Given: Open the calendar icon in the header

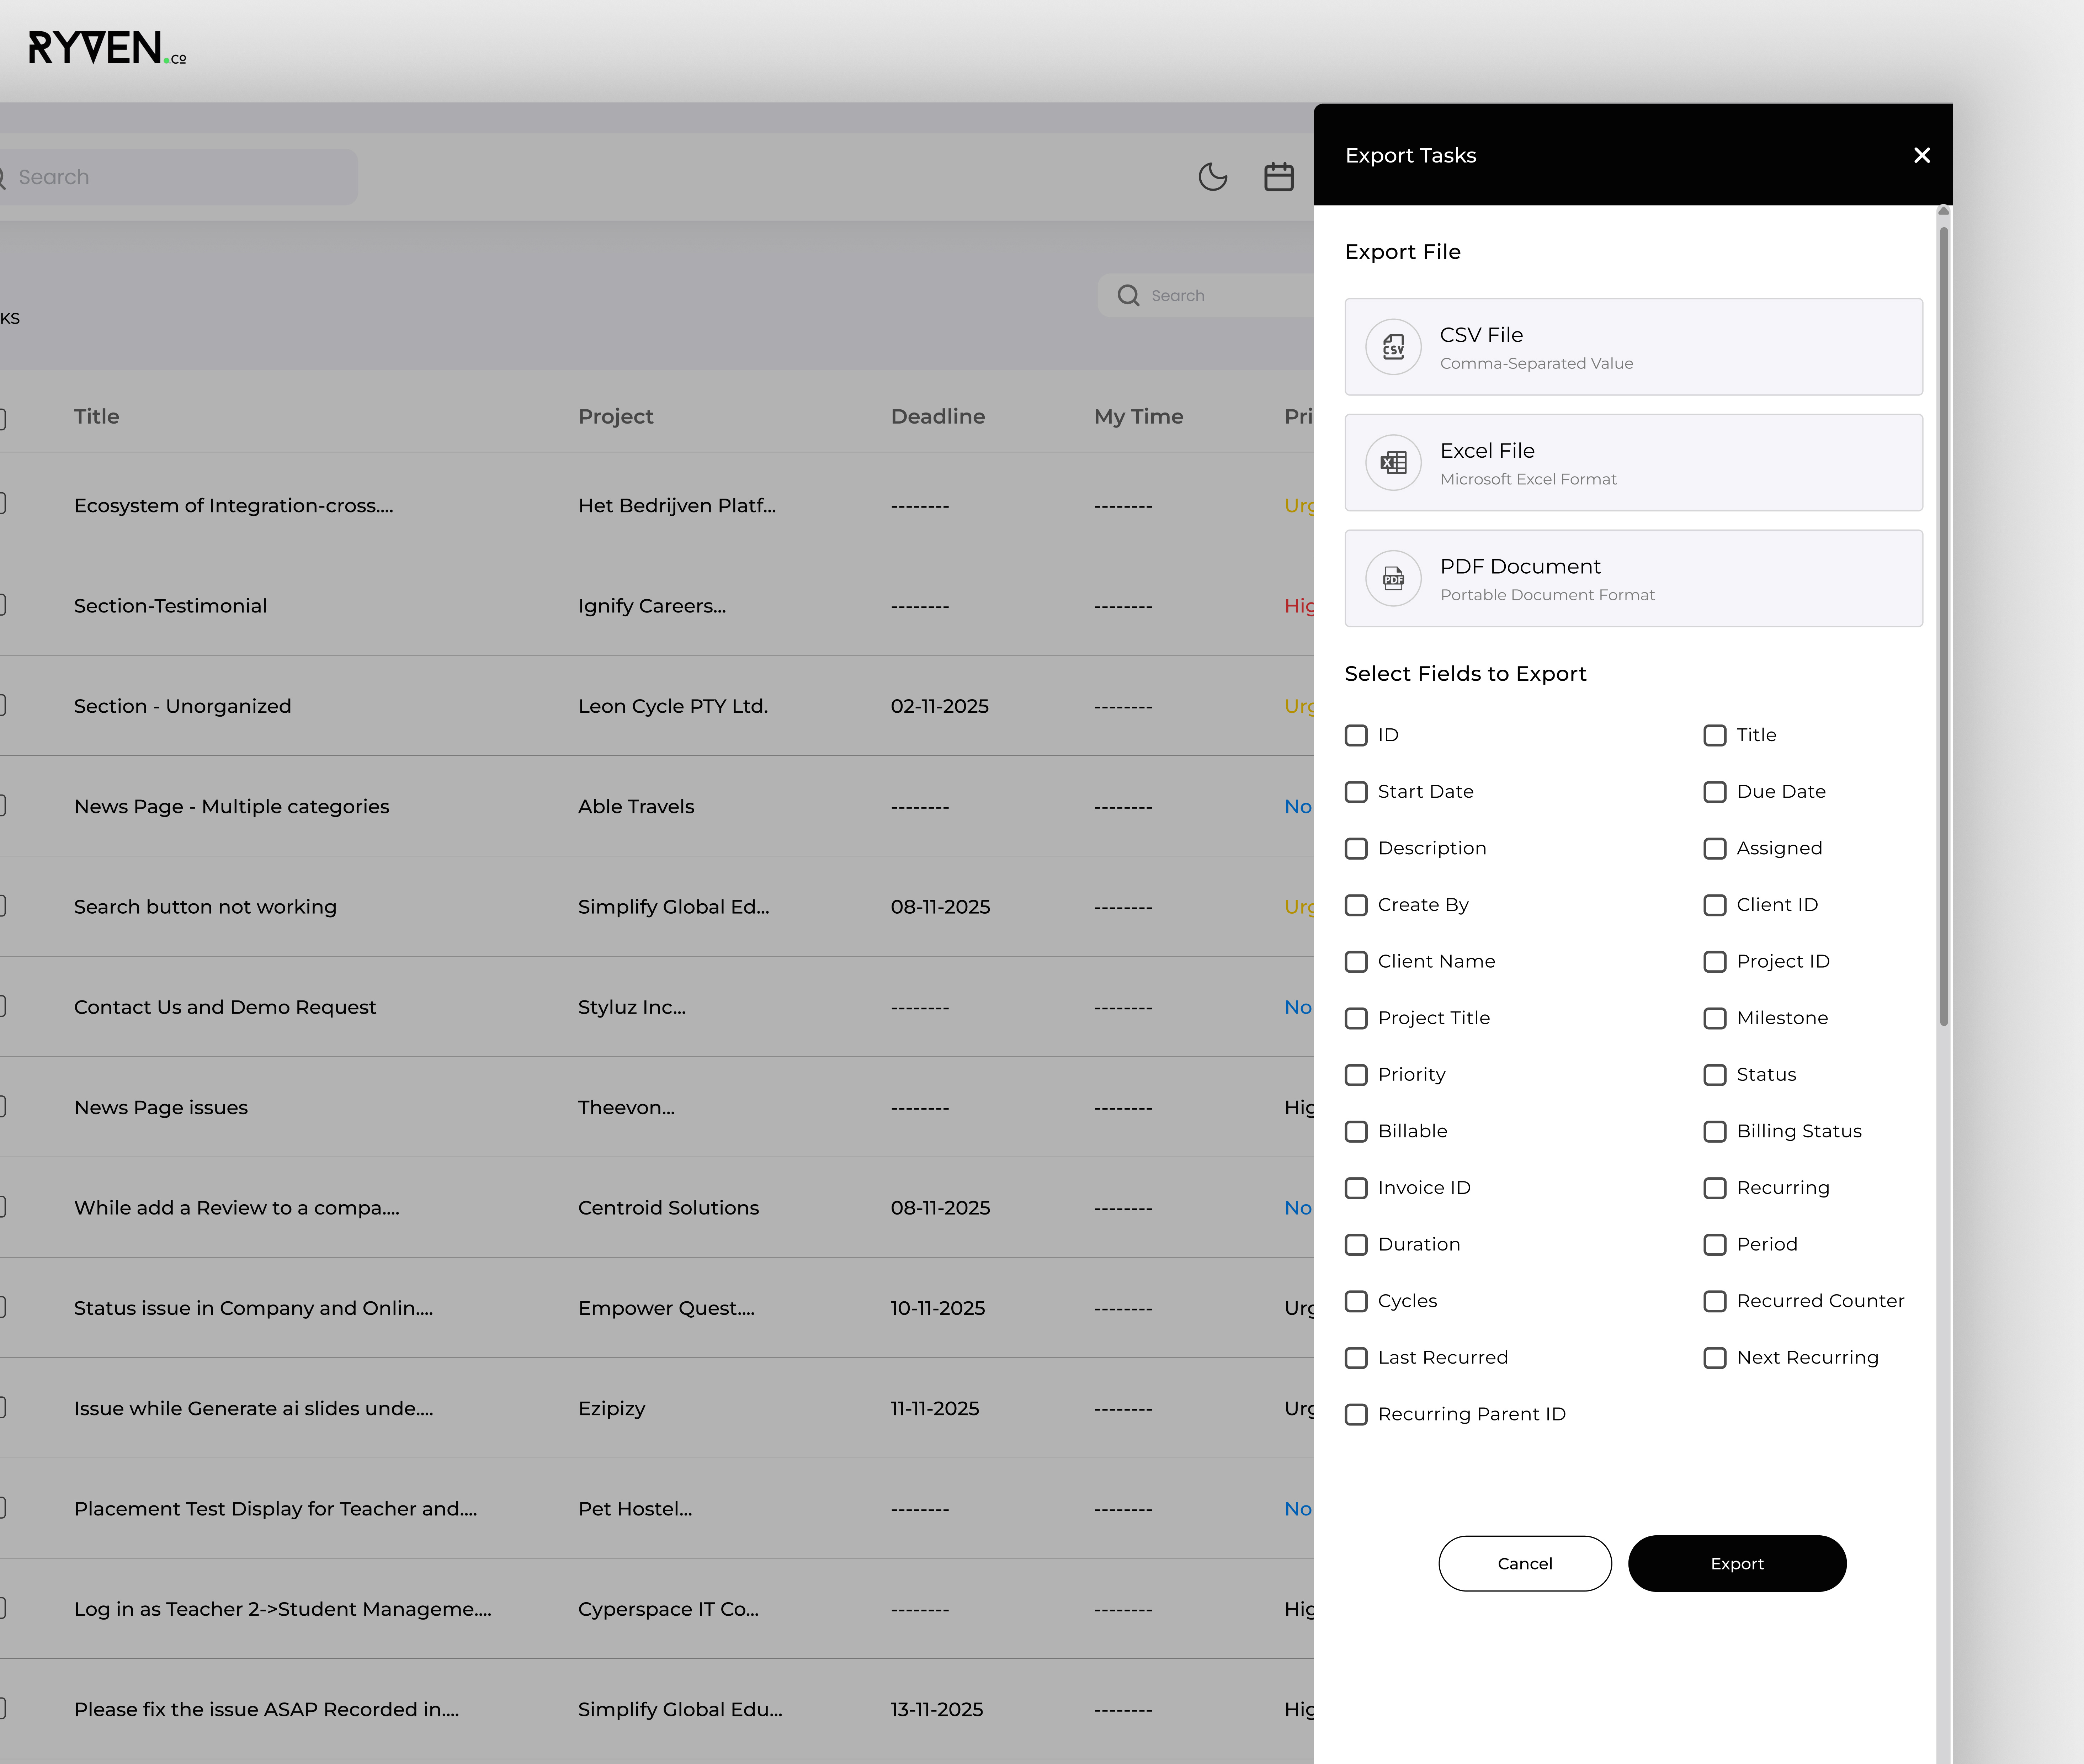Looking at the screenshot, I should (x=1278, y=176).
